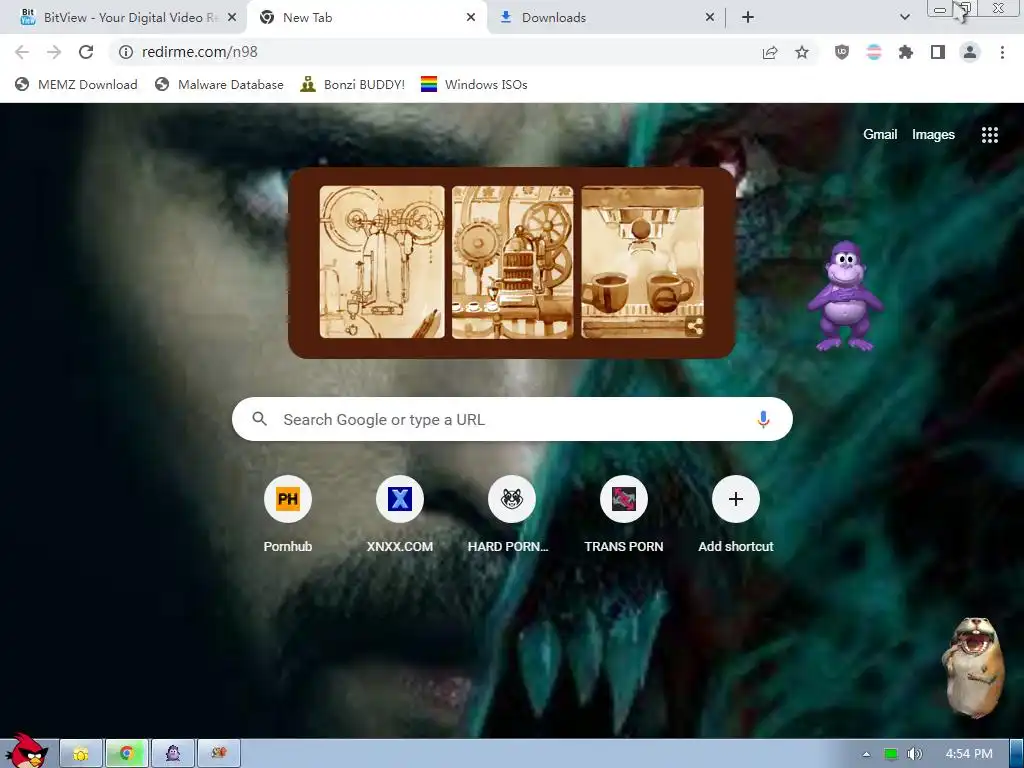This screenshot has height=768, width=1024.
Task: Open the Google apps grid
Action: (x=990, y=135)
